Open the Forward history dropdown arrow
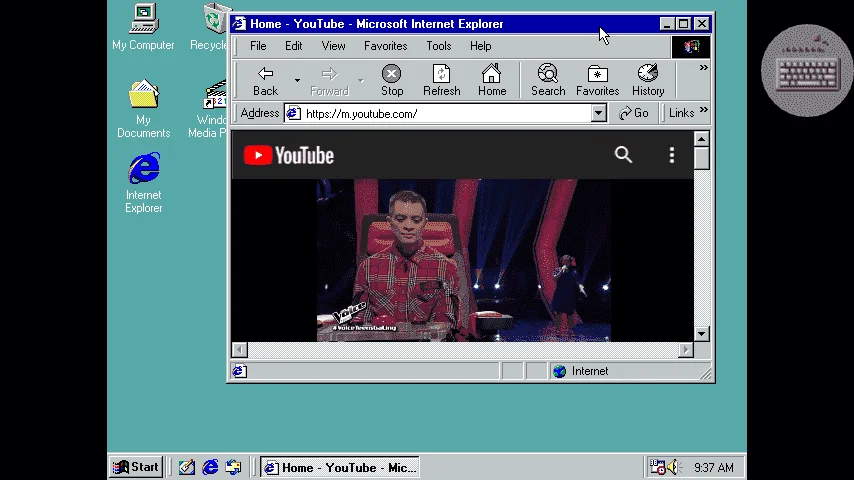854x480 pixels. click(361, 81)
